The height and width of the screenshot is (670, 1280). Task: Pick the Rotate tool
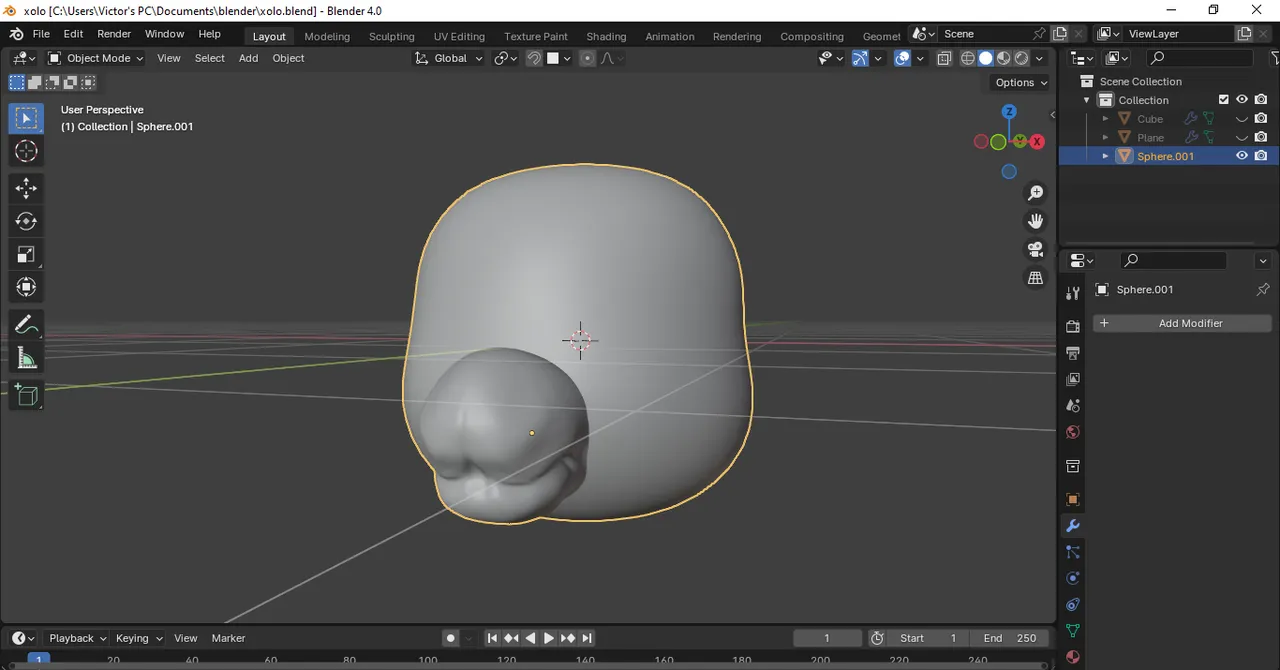click(x=26, y=221)
